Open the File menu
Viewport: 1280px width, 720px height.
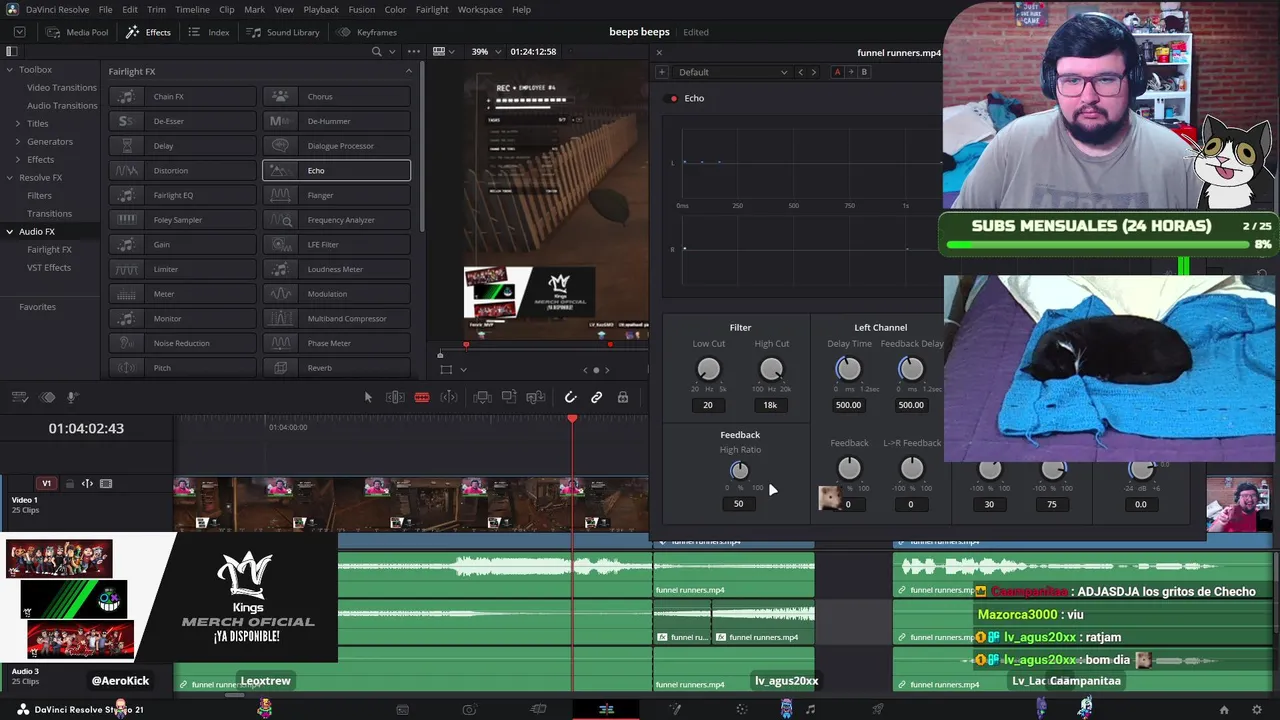tap(105, 9)
